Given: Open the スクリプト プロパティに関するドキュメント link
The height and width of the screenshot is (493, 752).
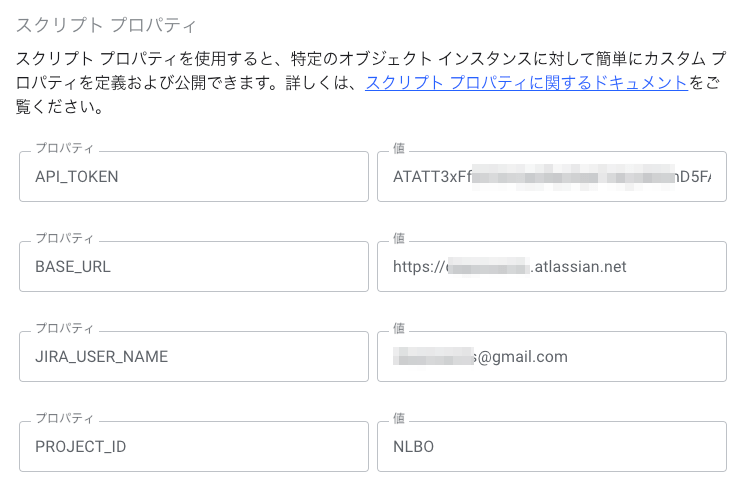Looking at the screenshot, I should pyautogui.click(x=526, y=82).
